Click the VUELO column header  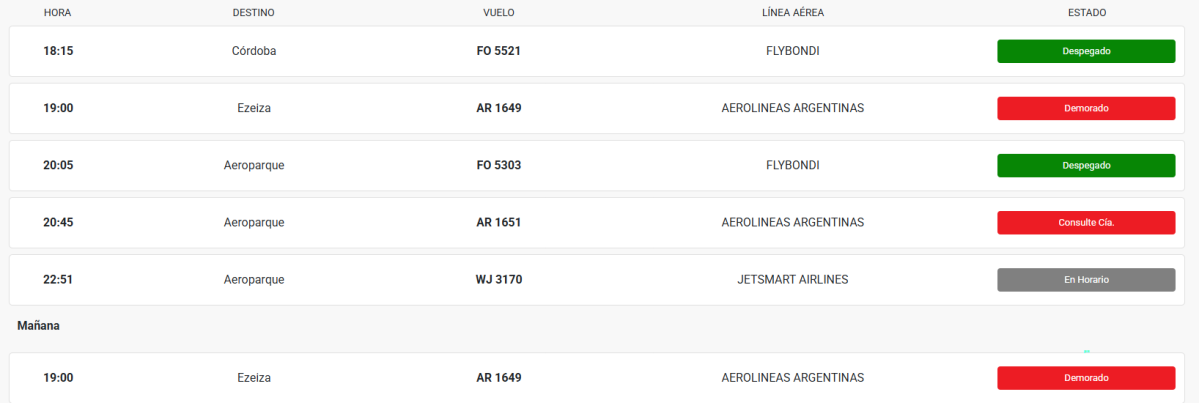498,12
